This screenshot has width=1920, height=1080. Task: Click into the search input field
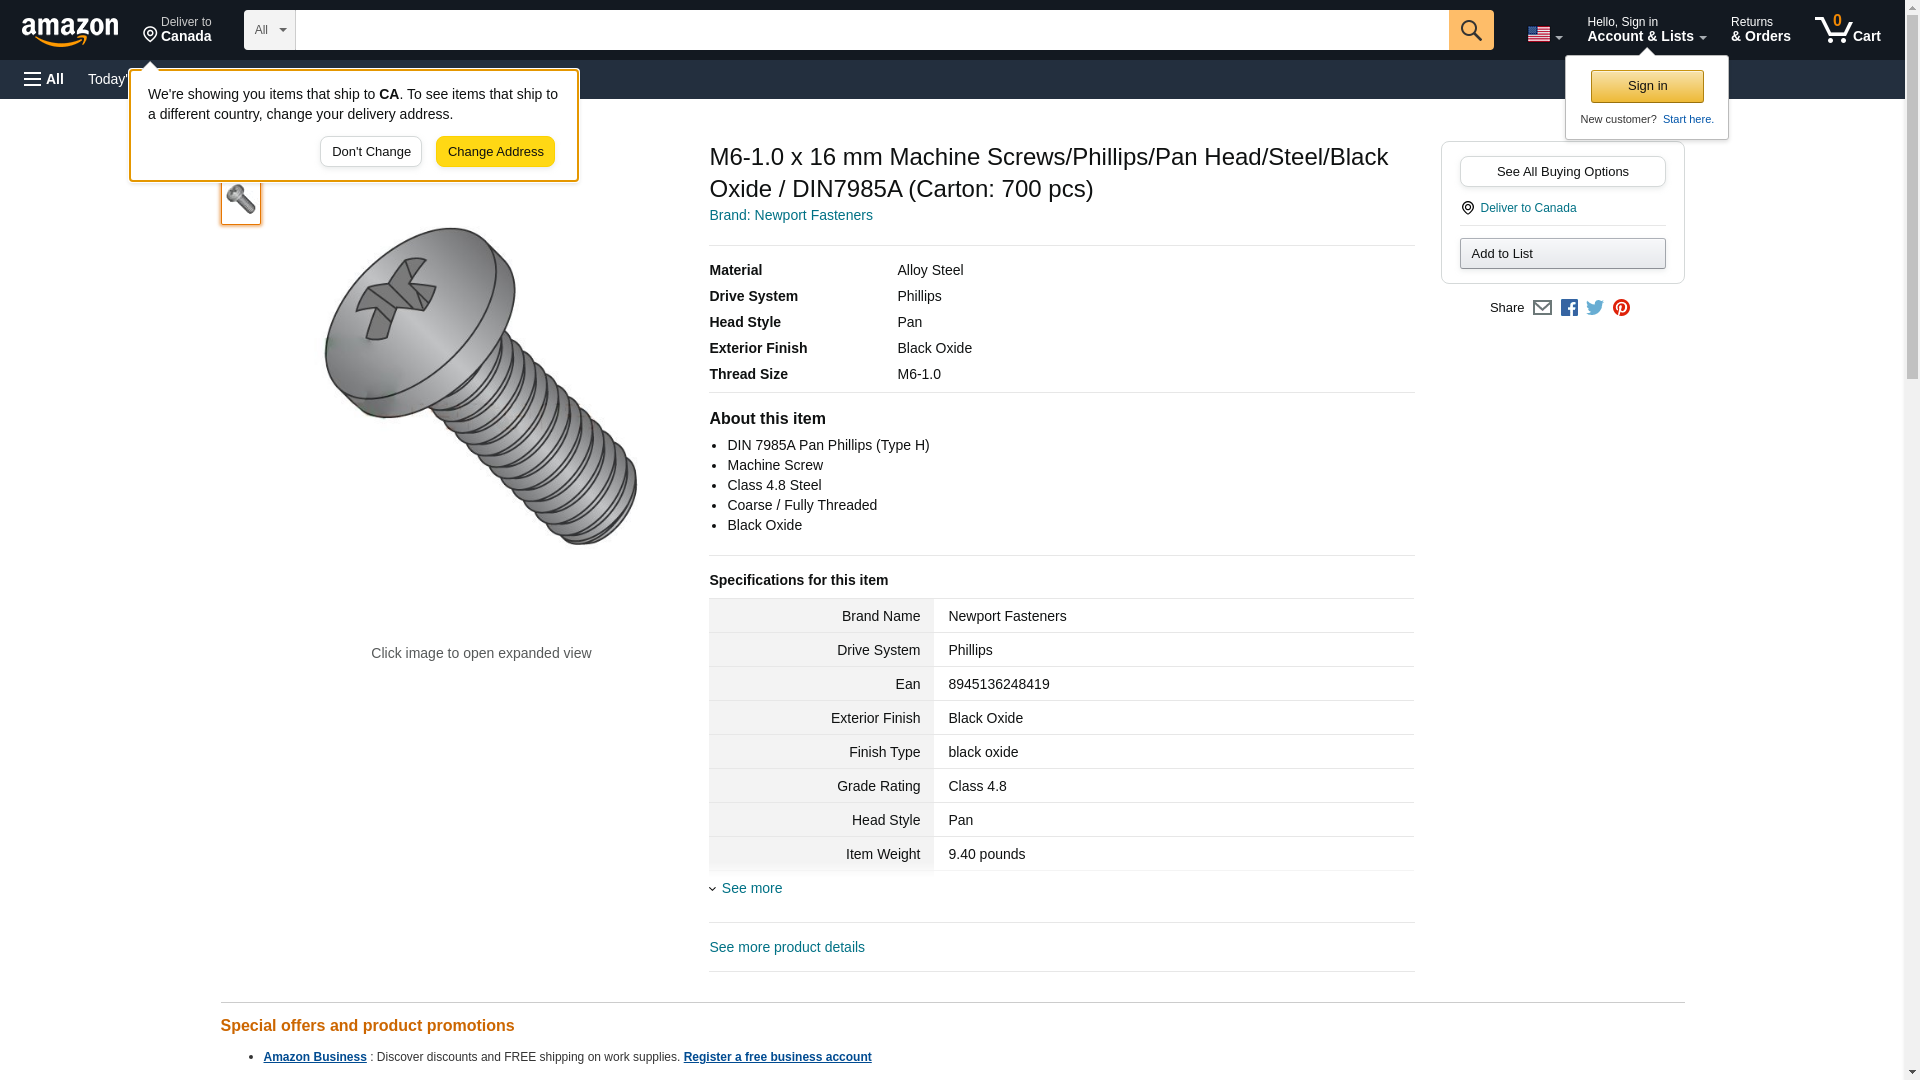tap(870, 30)
